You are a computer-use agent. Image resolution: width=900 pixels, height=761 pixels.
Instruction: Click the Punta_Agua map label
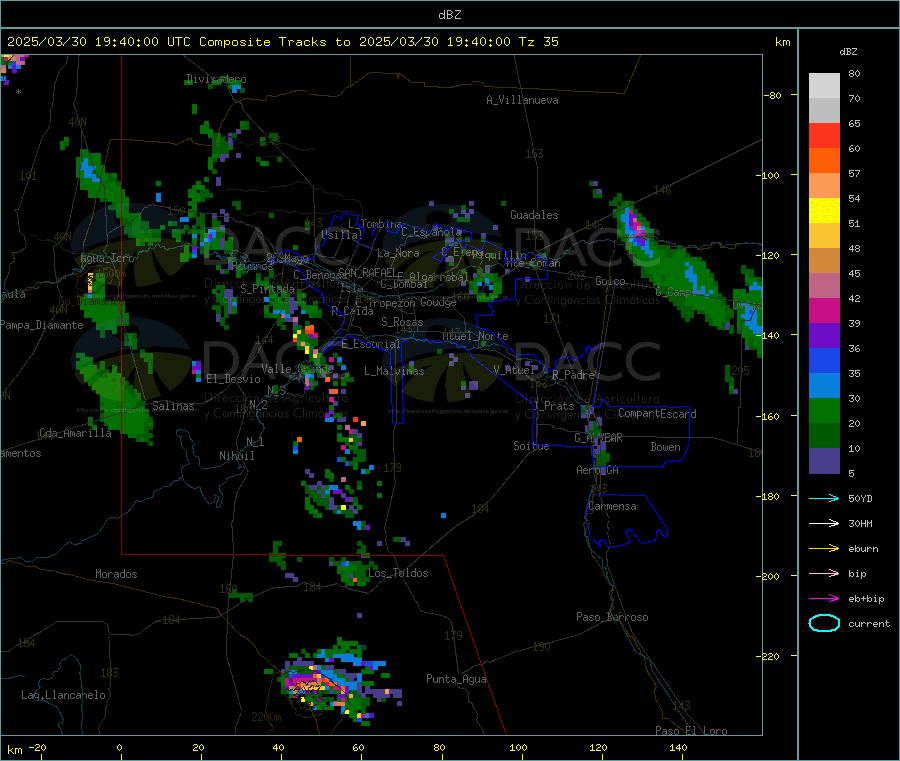[456, 679]
